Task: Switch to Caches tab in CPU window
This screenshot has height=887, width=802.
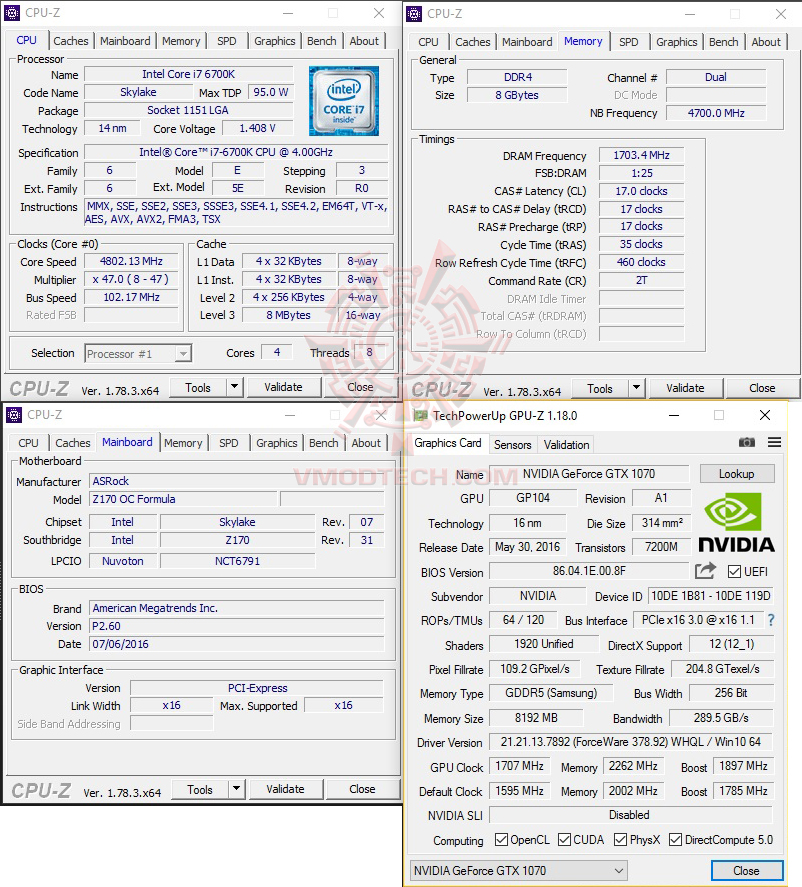Action: pyautogui.click(x=71, y=41)
